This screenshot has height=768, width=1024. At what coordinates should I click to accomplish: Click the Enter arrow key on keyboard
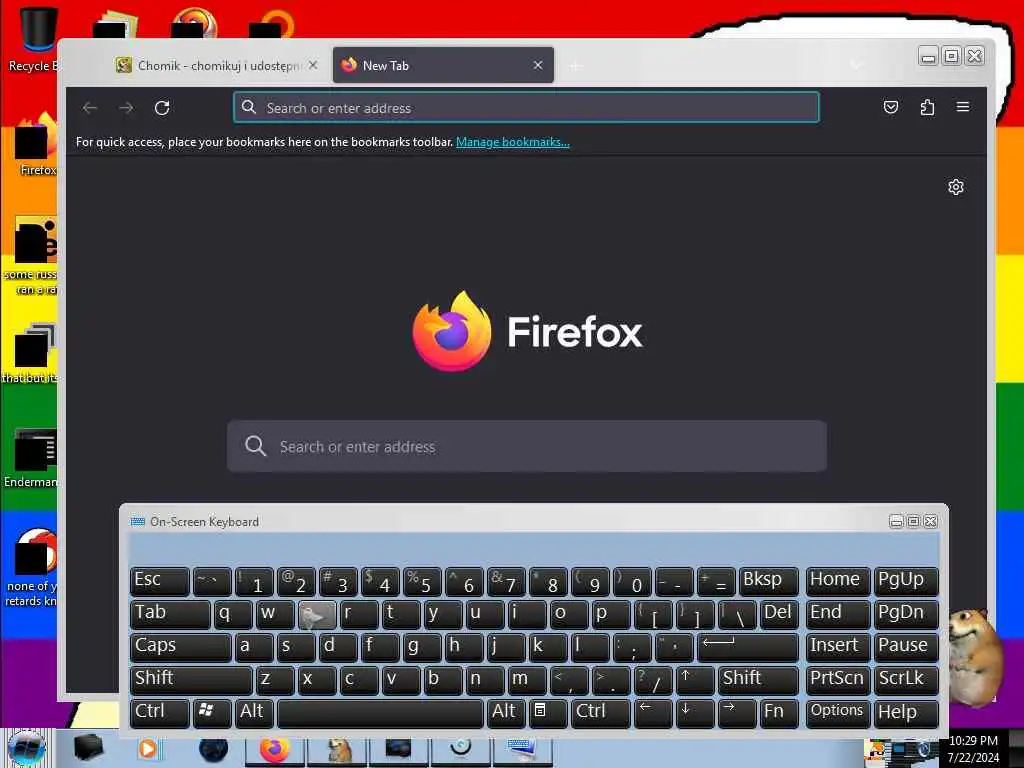click(x=748, y=647)
